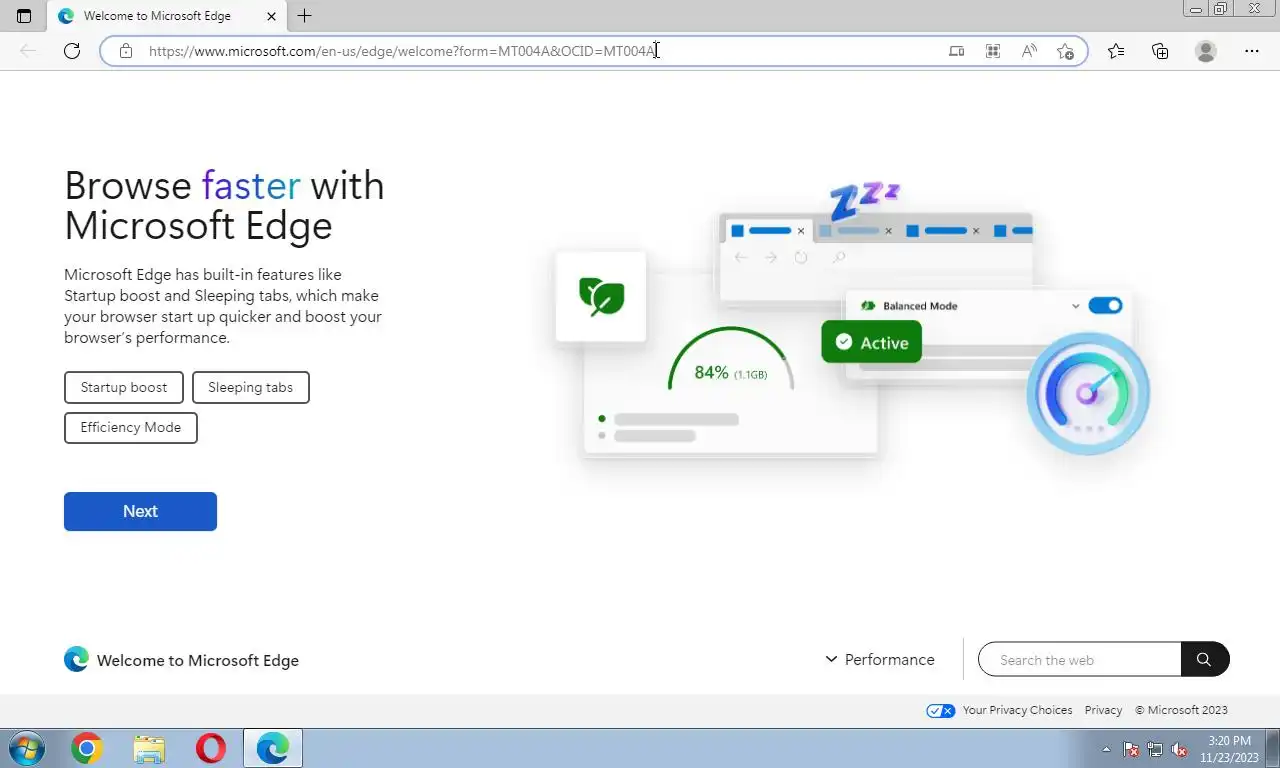This screenshot has height=768, width=1280.
Task: Refresh the current page
Action: point(72,51)
